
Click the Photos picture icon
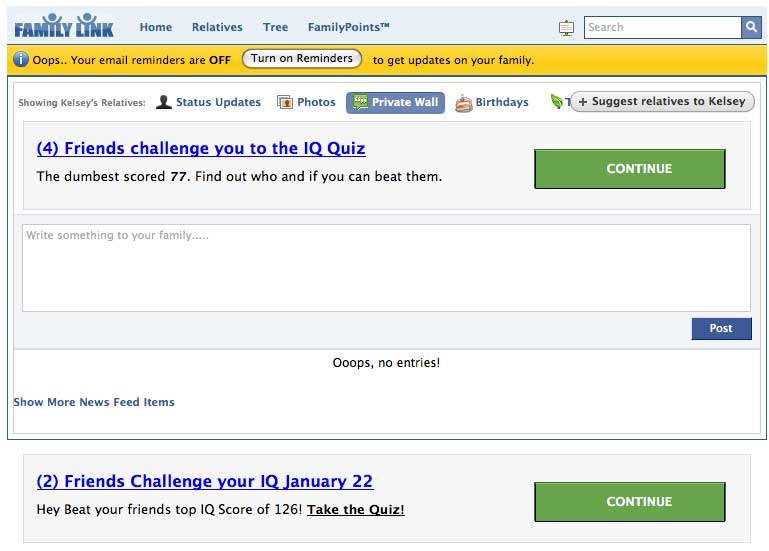(284, 102)
